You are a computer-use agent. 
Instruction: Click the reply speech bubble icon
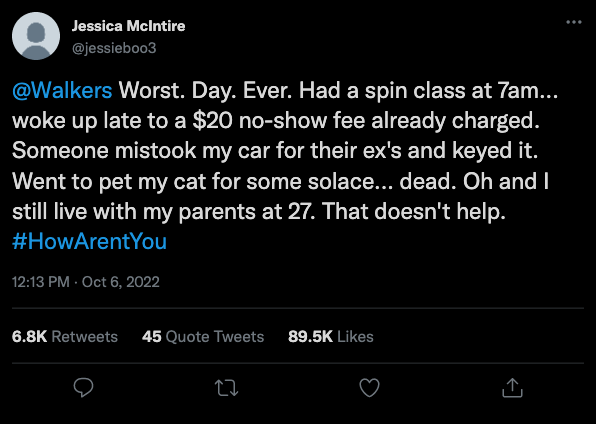tap(83, 387)
